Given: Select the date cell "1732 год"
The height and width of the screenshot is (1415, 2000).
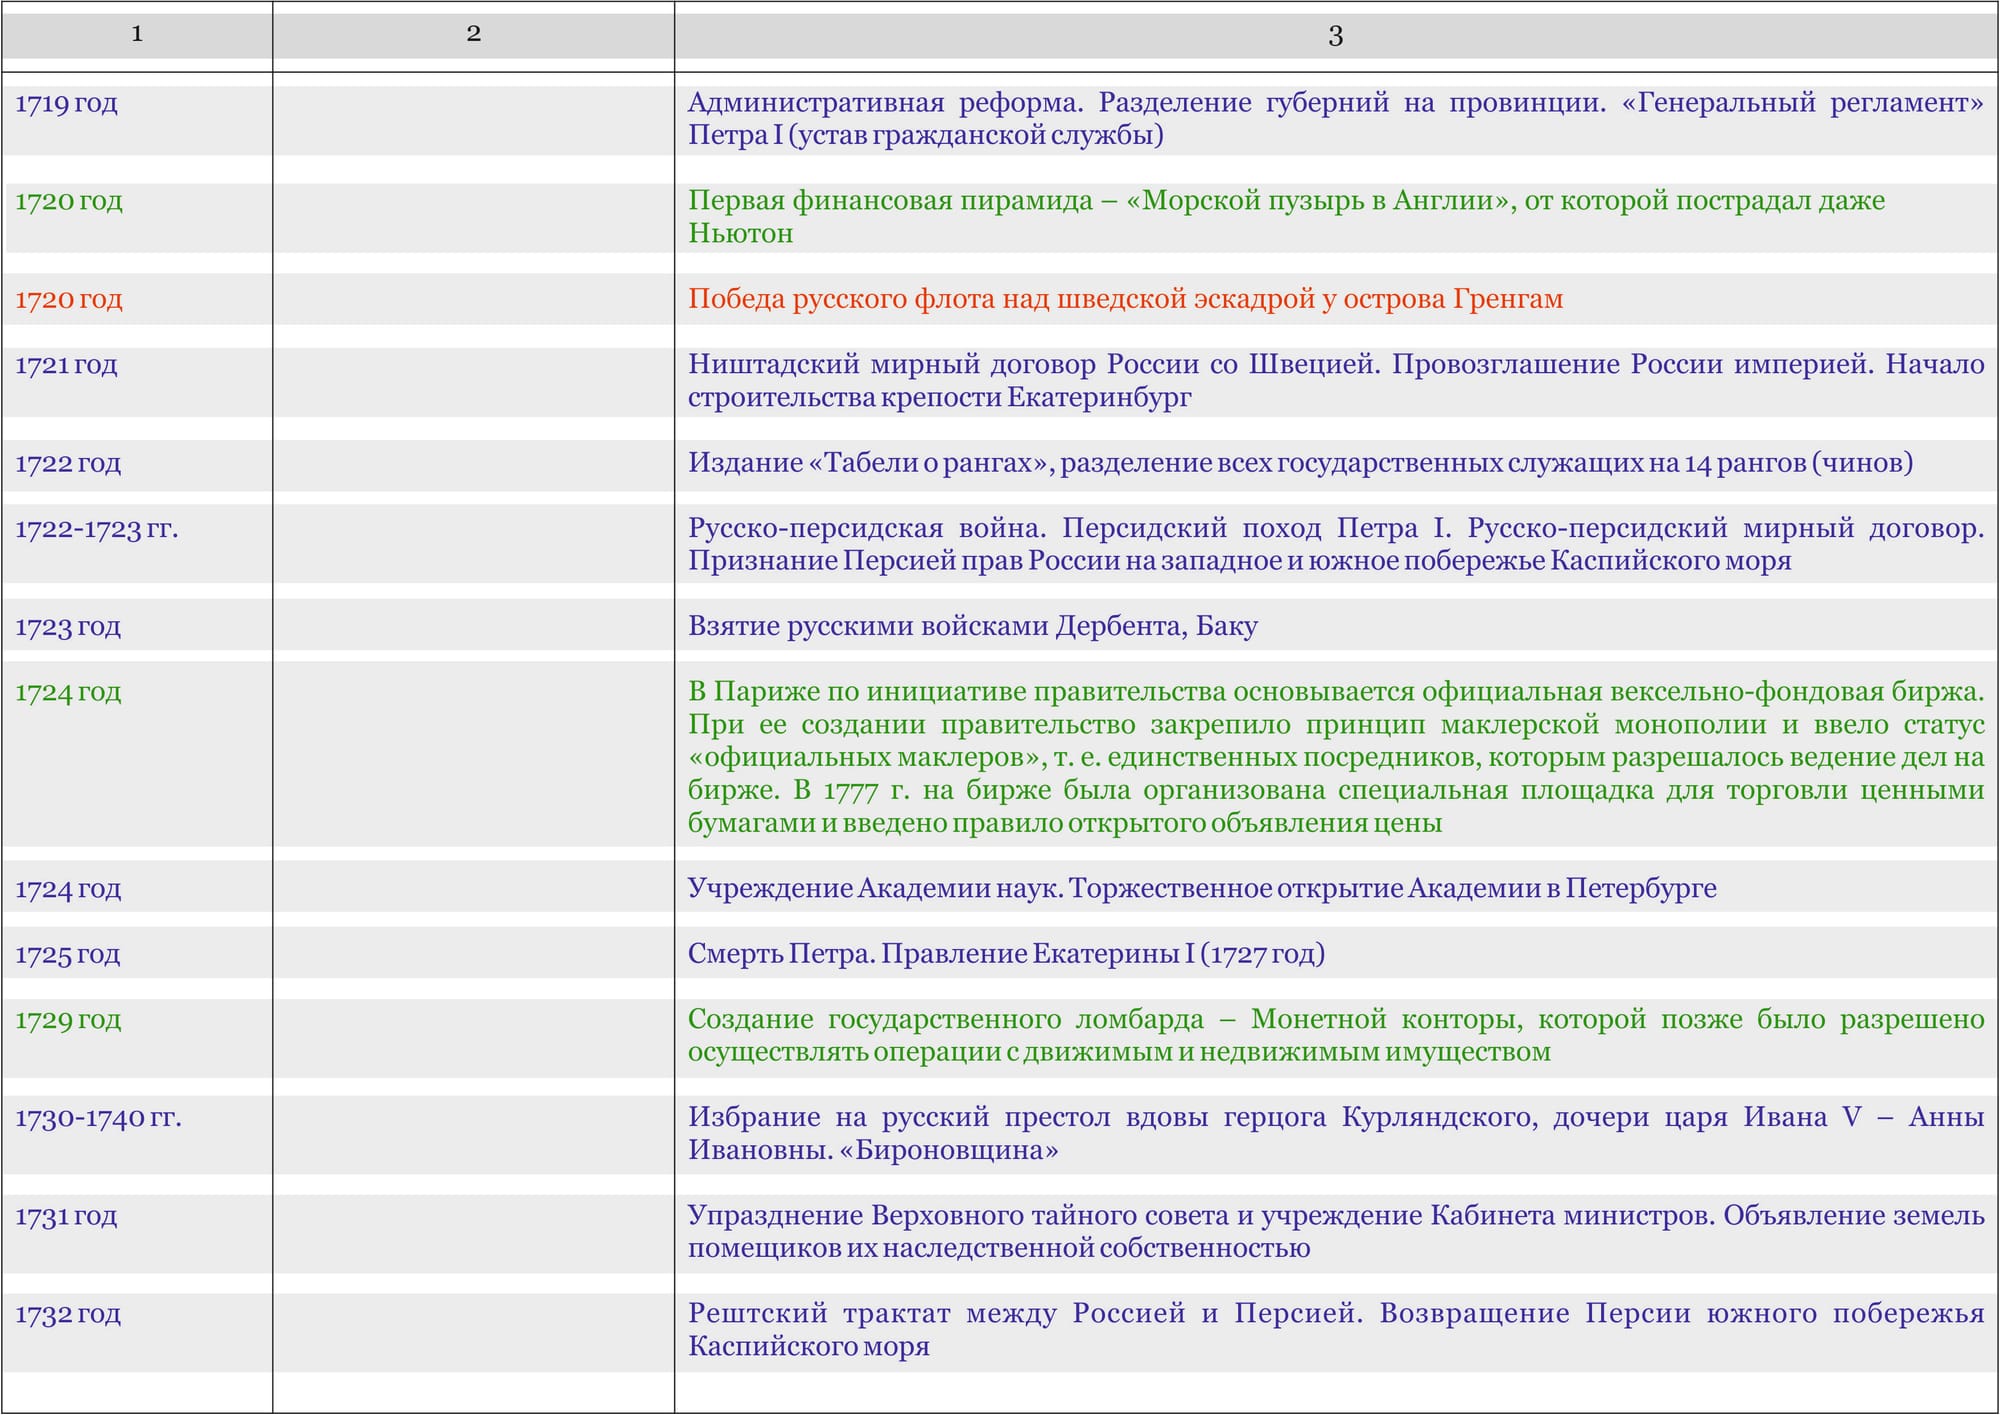Looking at the screenshot, I should (x=68, y=1314).
